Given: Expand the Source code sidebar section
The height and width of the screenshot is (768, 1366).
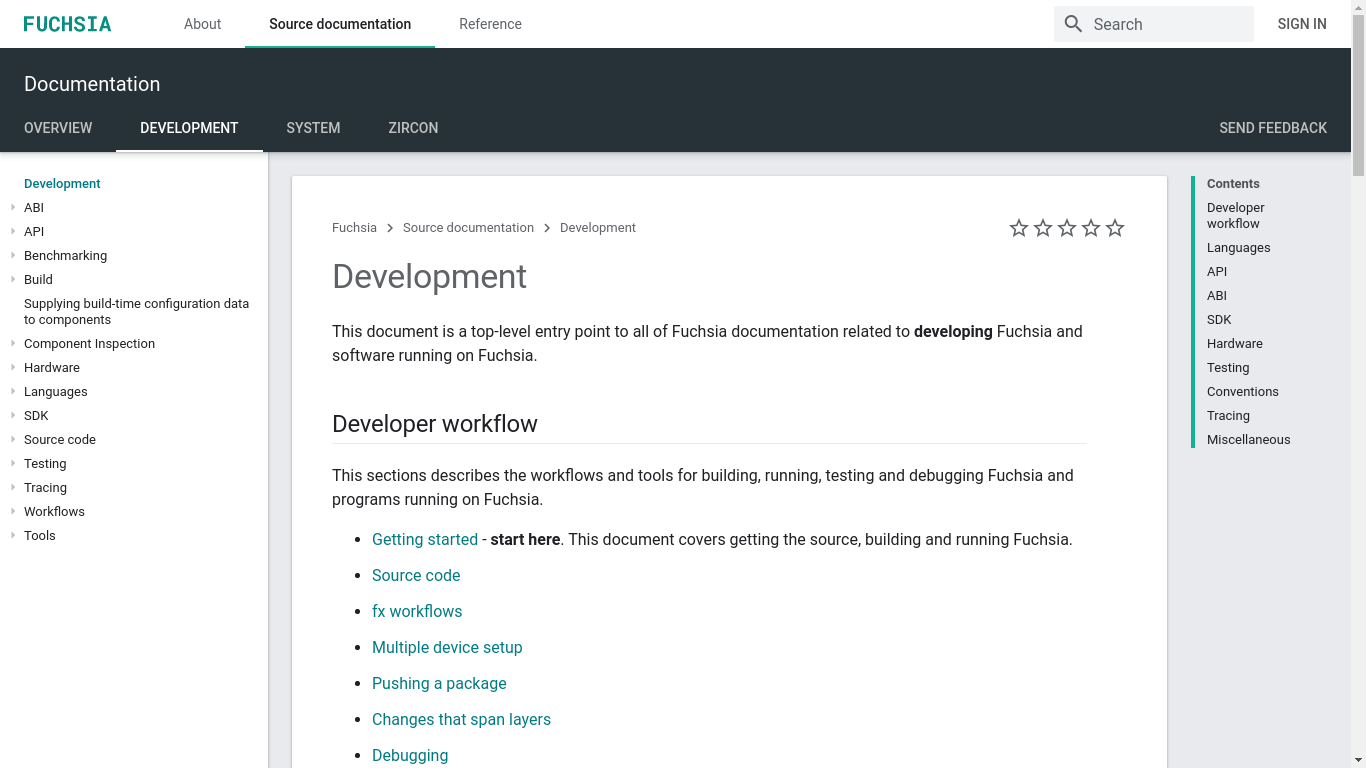Looking at the screenshot, I should point(13,440).
